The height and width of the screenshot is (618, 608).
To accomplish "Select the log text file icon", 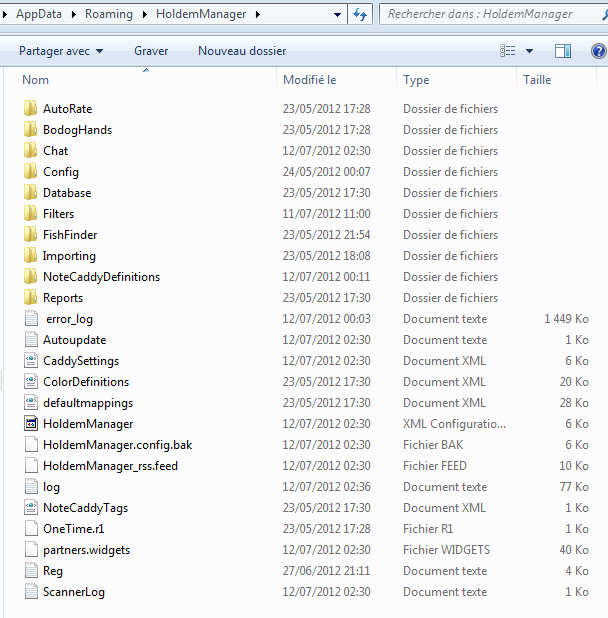I will (31, 486).
